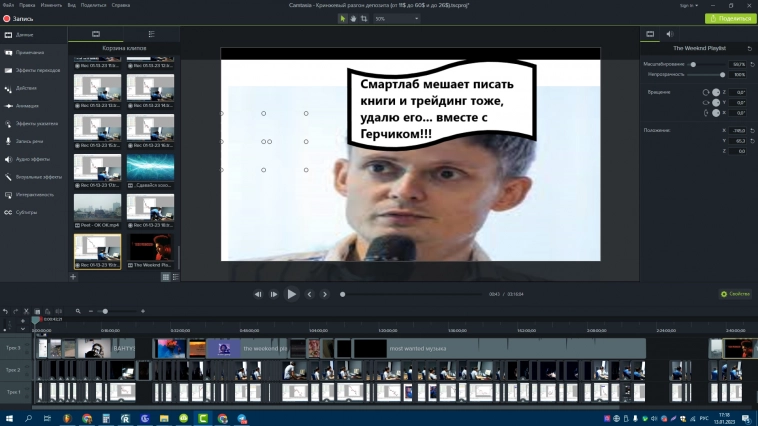Screen dimensions: 758x426
Task: Switch to the clip bin tab
Action: 96,34
